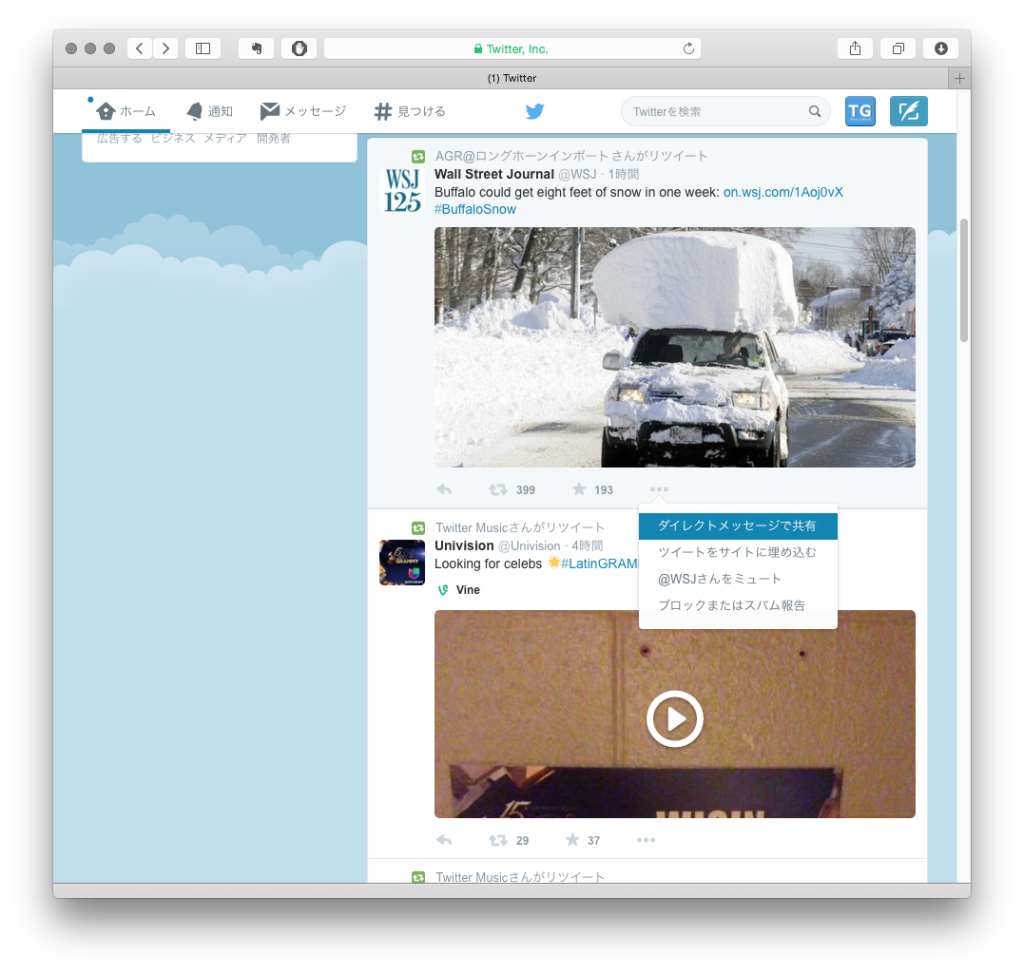Select @WSJさんをミュート menu item
This screenshot has width=1024, height=974.
point(738,579)
